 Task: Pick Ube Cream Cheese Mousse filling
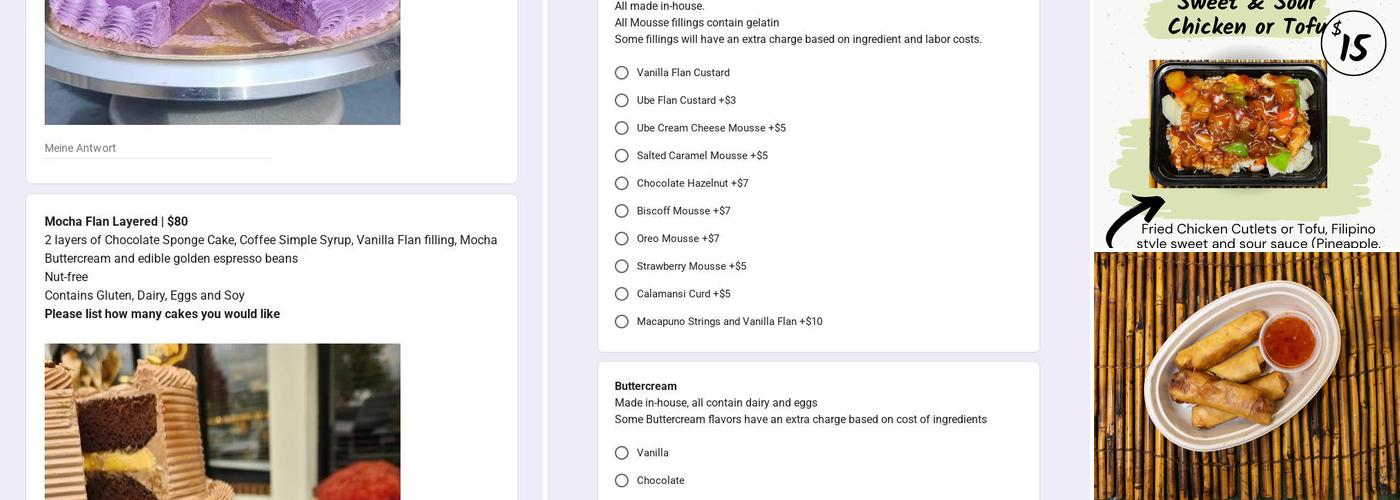[622, 128]
